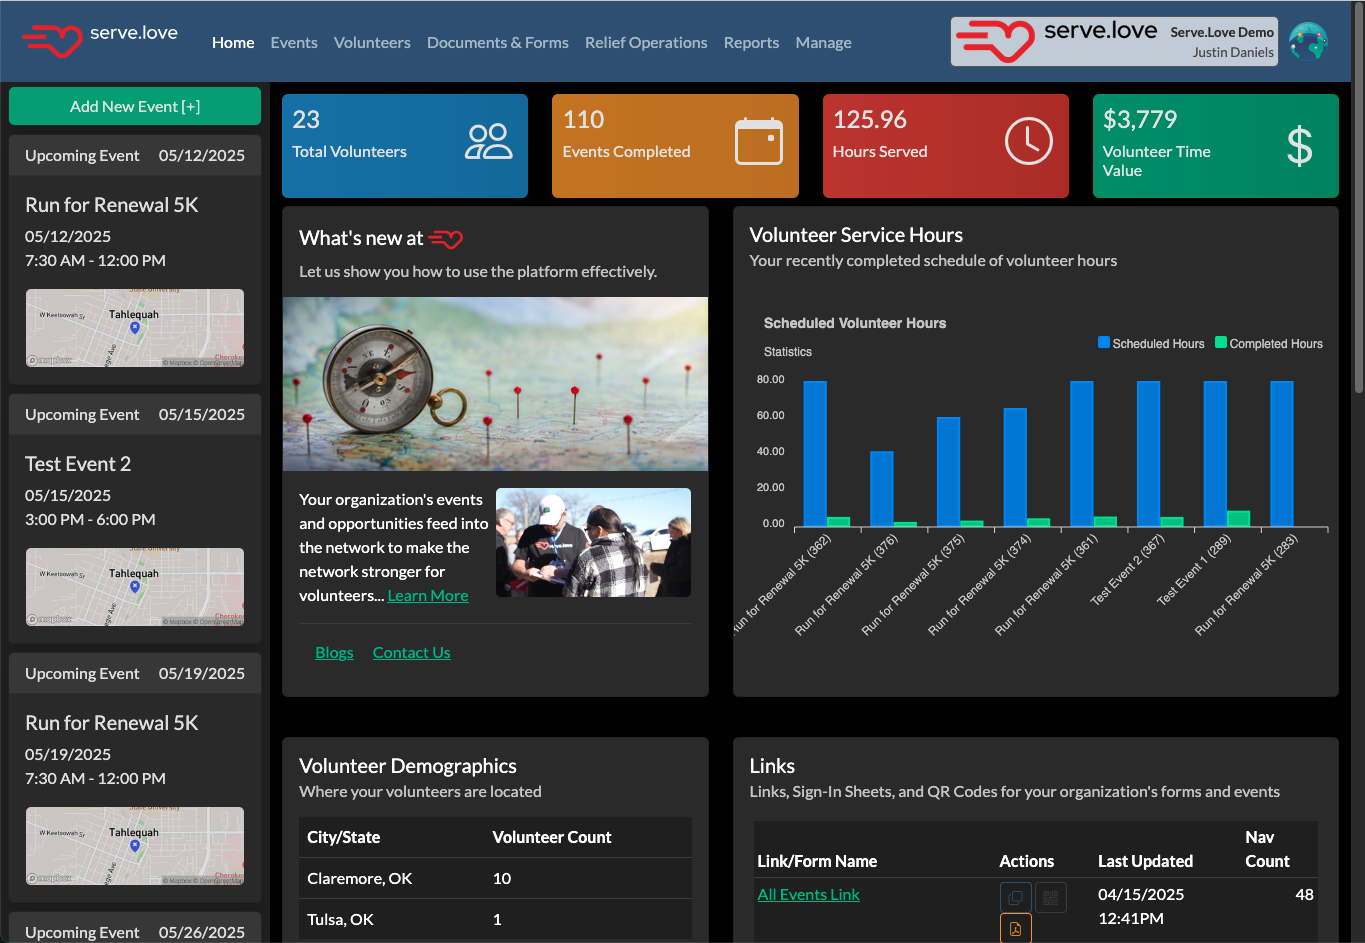Open the Reports menu
The height and width of the screenshot is (943, 1365).
(751, 42)
